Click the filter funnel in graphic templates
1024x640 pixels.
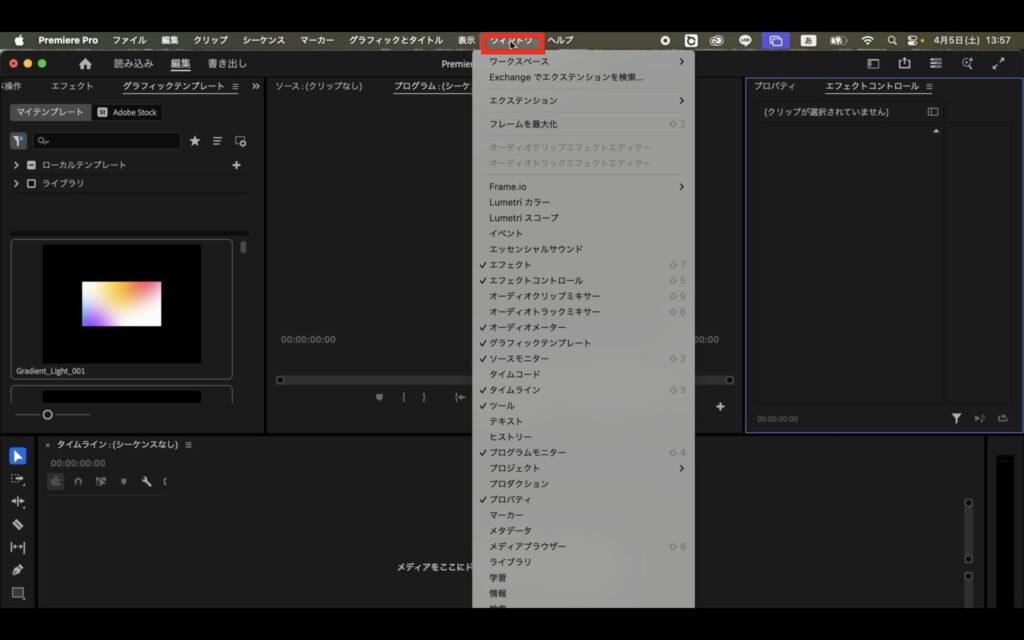coord(18,140)
